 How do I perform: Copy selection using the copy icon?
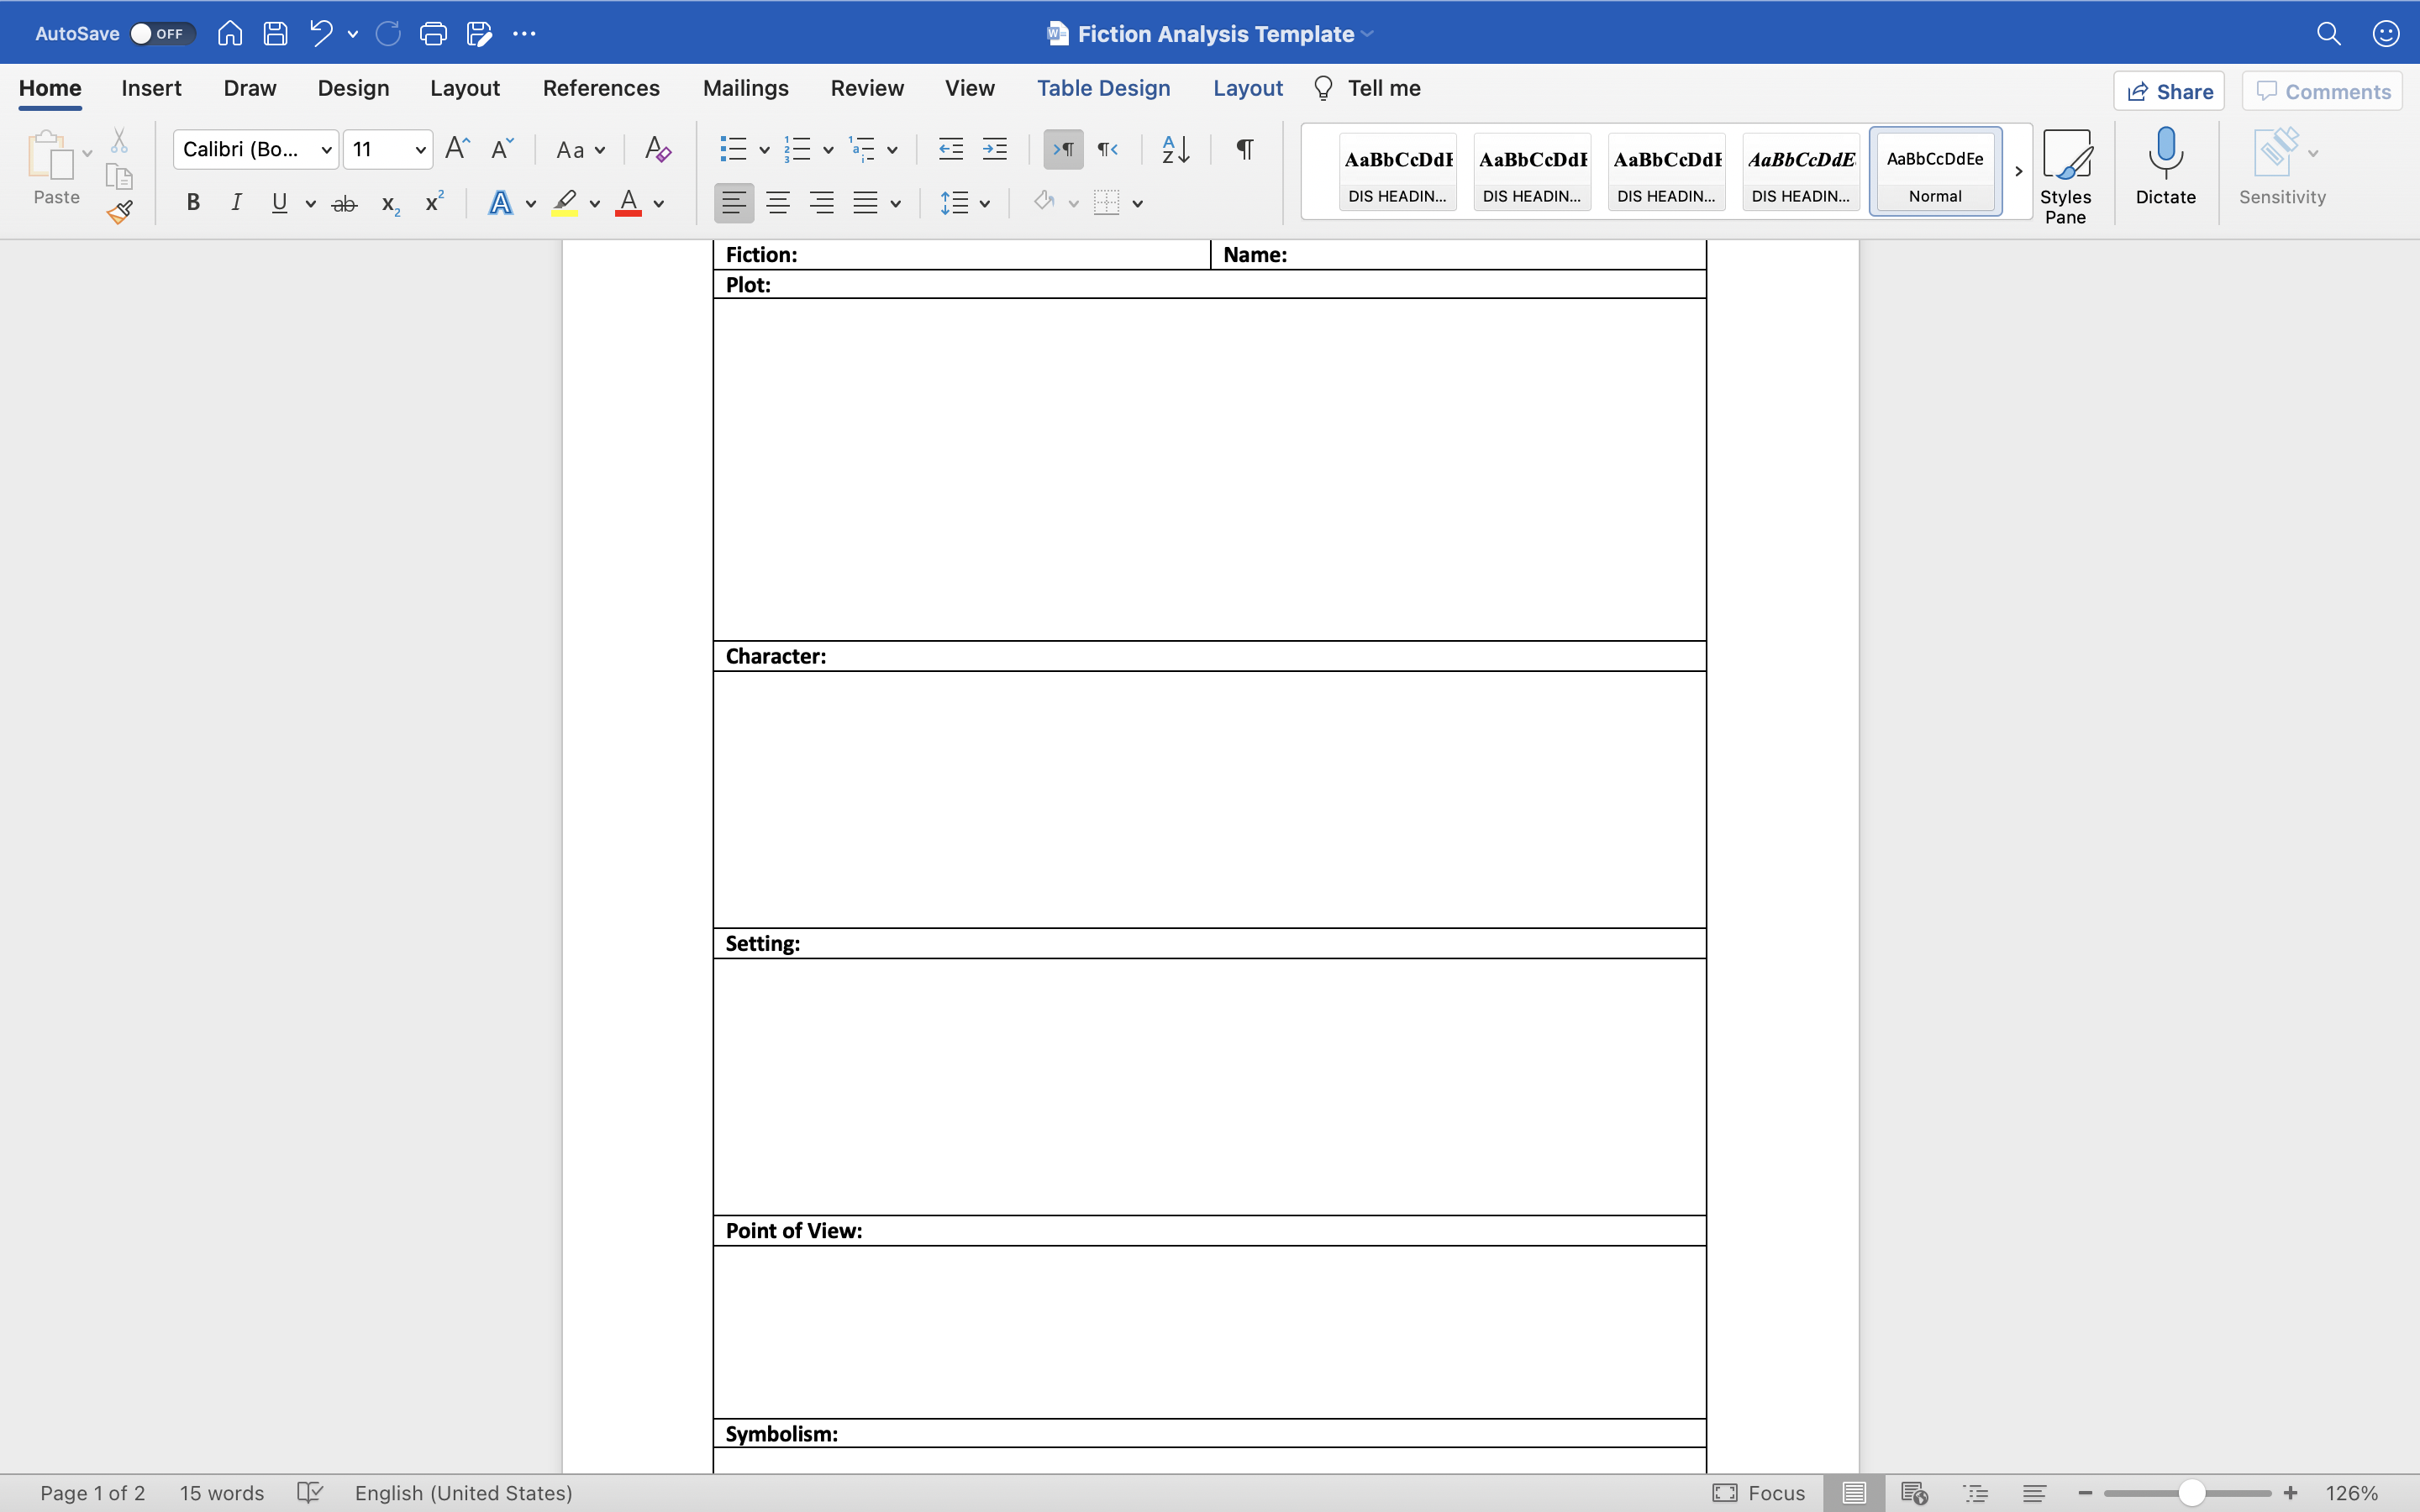[119, 177]
